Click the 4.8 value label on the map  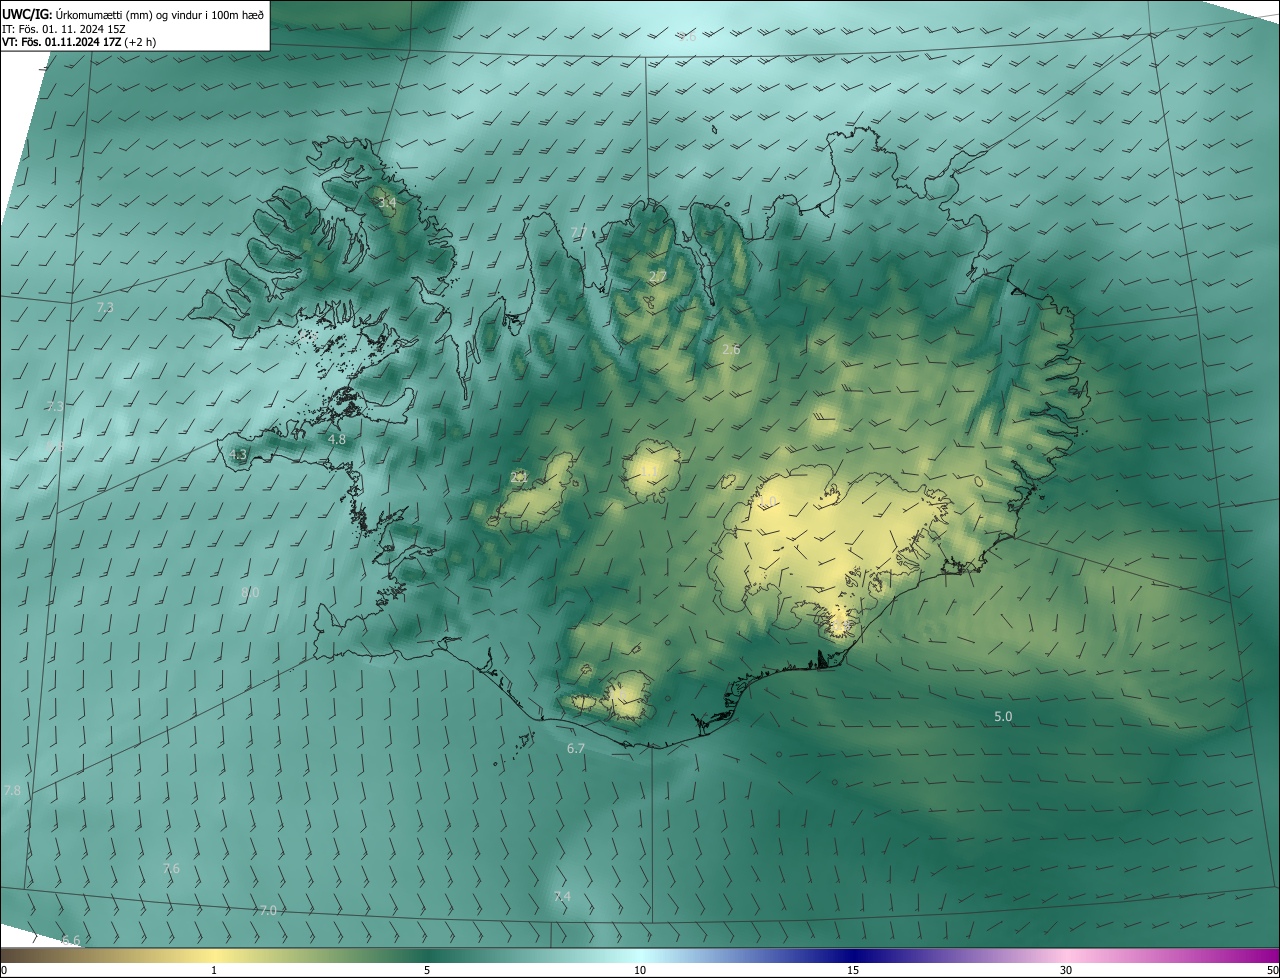coord(337,439)
